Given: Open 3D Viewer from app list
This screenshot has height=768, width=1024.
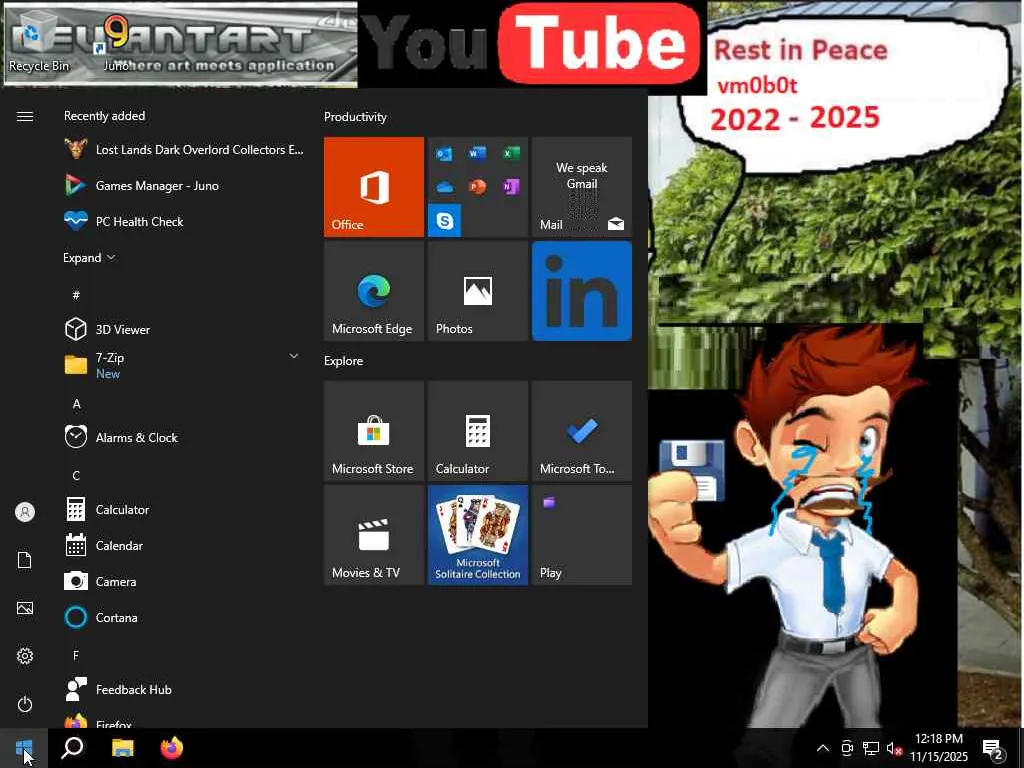Looking at the screenshot, I should [184, 329].
